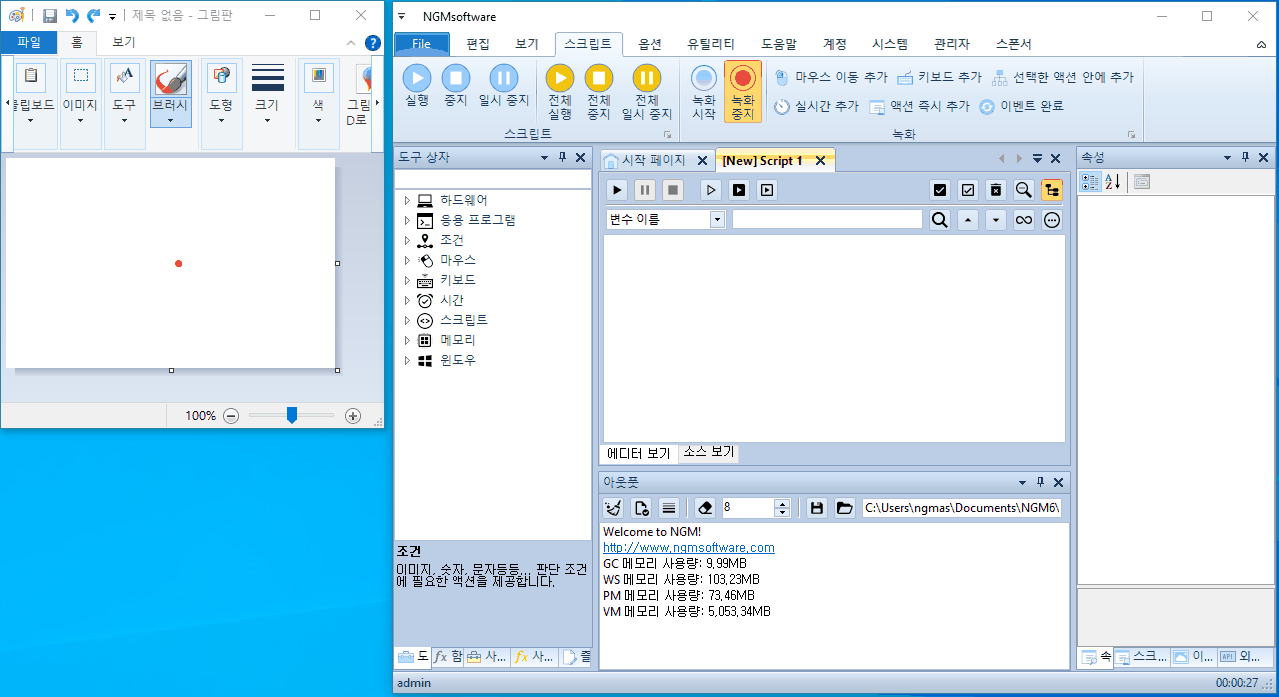Click 선택한 액션 안에 추가
Image resolution: width=1279 pixels, height=697 pixels.
[x=1061, y=77]
